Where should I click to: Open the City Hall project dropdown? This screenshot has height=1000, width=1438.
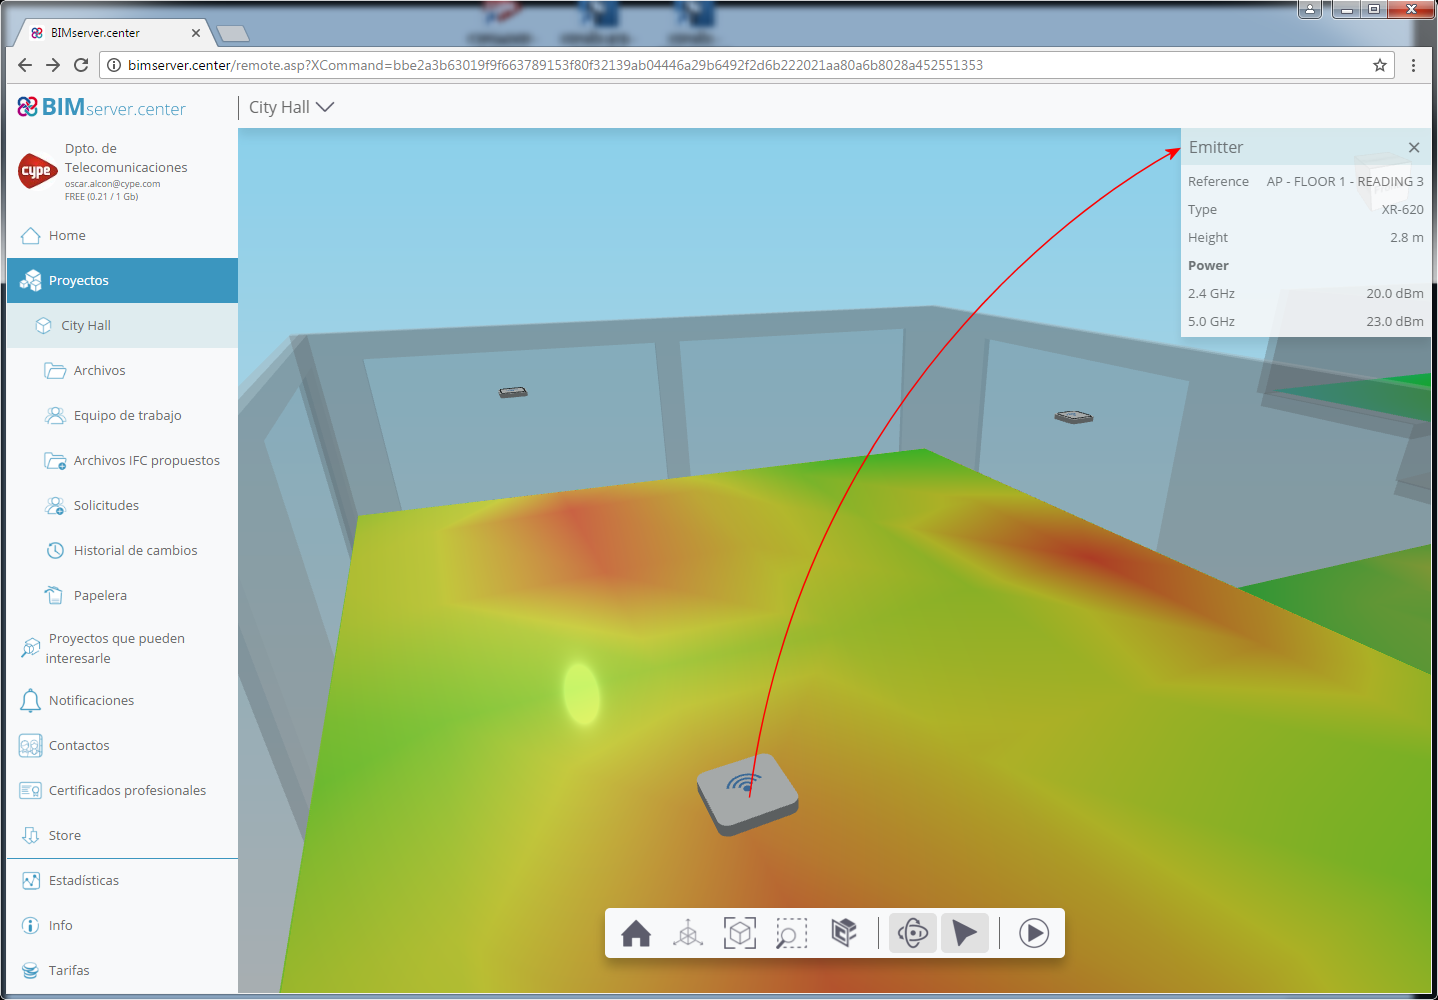tap(291, 107)
